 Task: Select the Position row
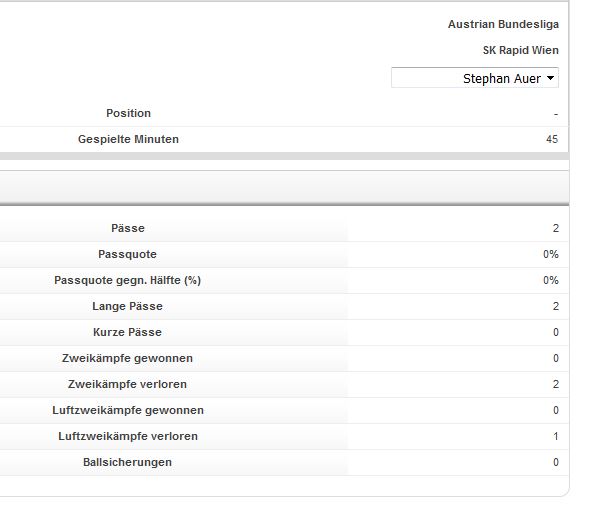pos(284,113)
